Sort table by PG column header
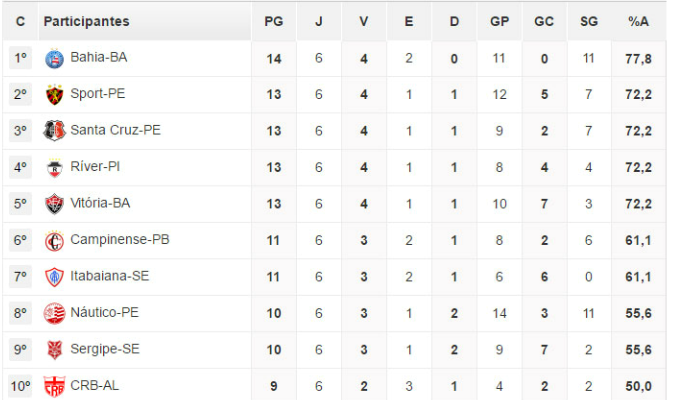692x400 pixels. [x=273, y=21]
